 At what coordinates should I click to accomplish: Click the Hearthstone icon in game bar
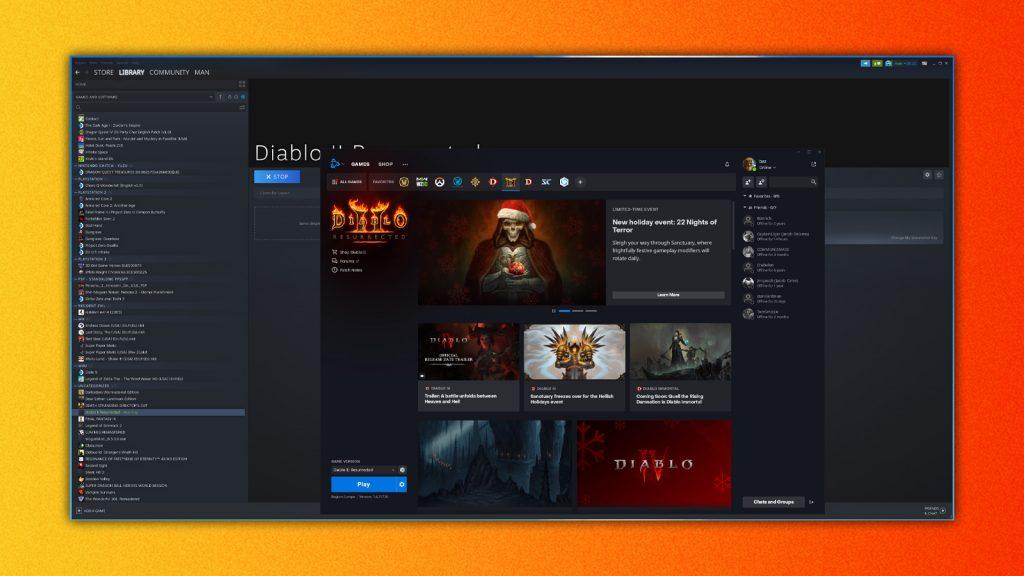475,182
